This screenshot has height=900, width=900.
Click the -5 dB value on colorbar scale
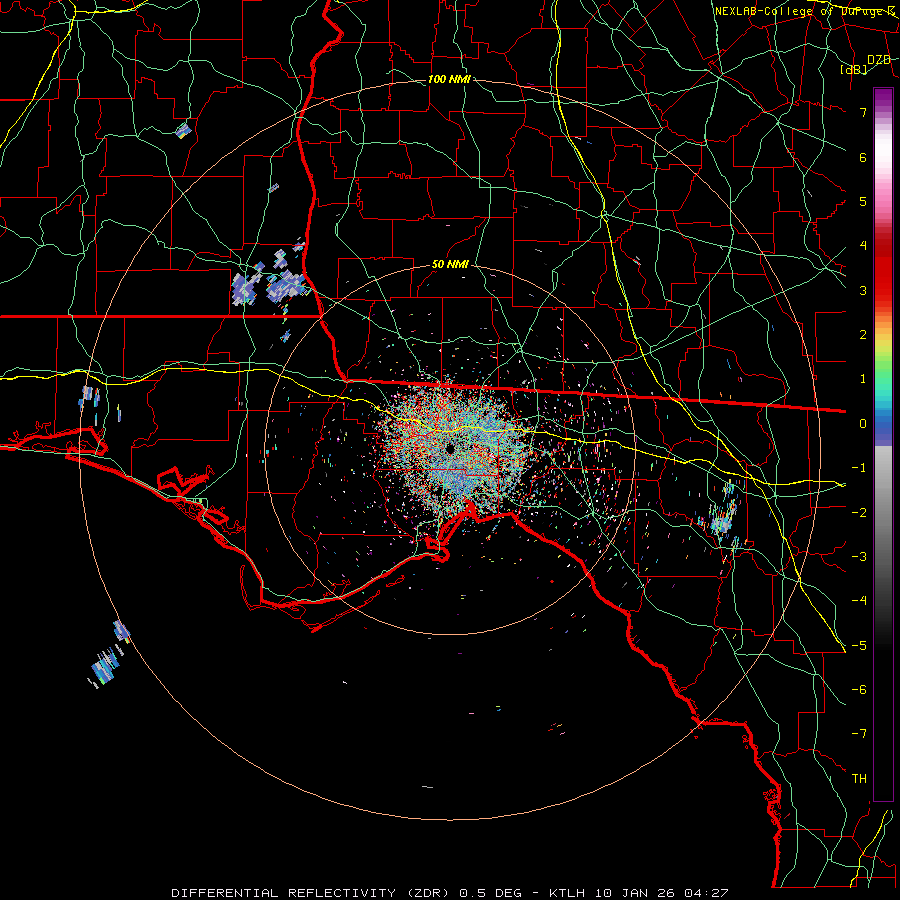[x=859, y=646]
